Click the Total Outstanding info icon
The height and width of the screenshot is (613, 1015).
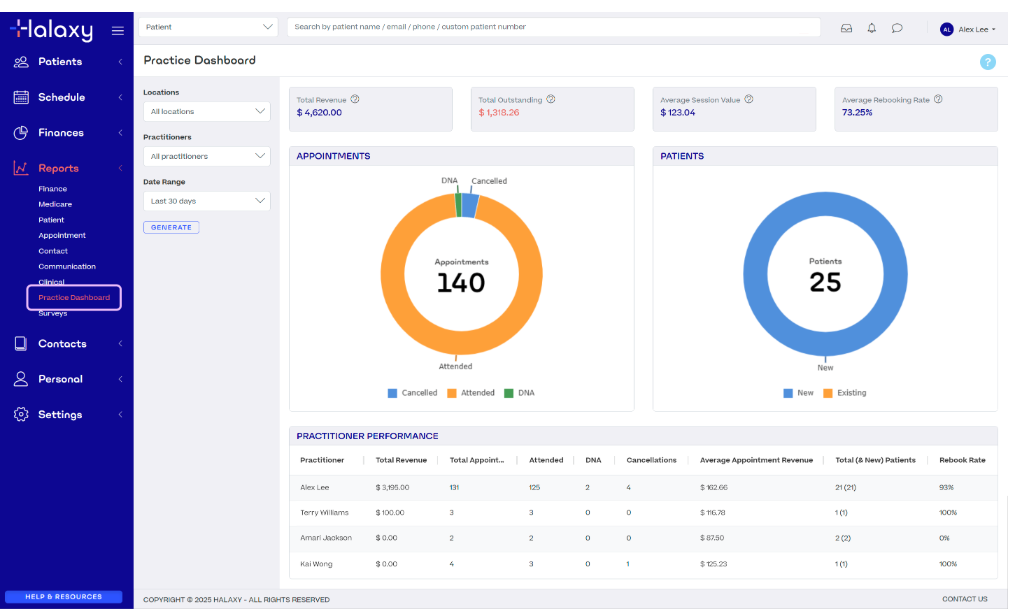551,99
